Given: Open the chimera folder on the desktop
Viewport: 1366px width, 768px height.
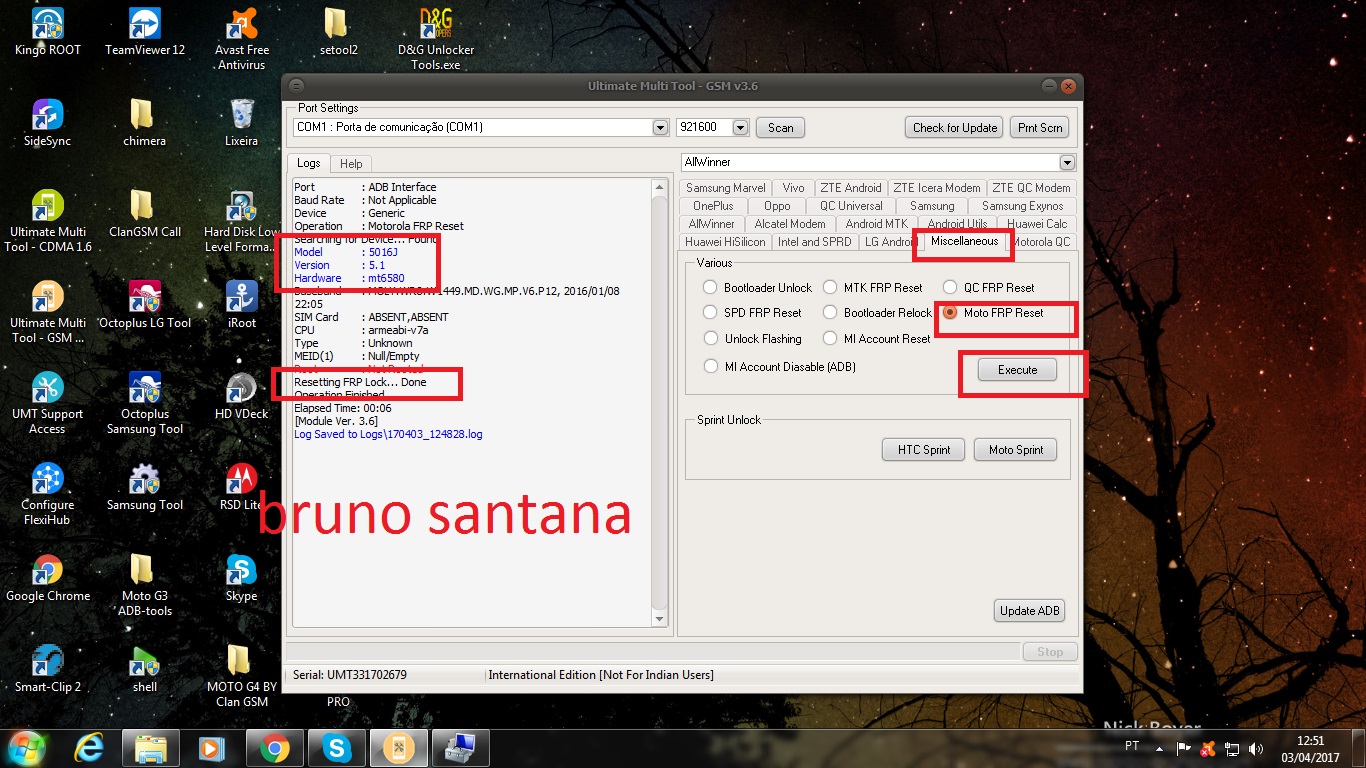Looking at the screenshot, I should (x=145, y=123).
